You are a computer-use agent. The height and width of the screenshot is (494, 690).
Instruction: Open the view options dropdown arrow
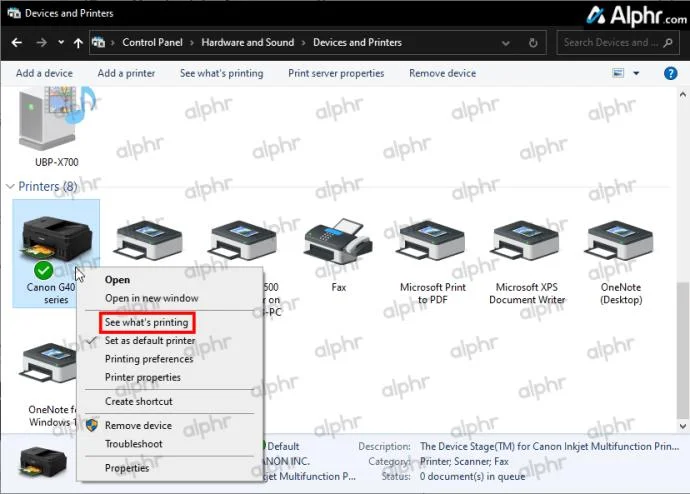pyautogui.click(x=636, y=73)
